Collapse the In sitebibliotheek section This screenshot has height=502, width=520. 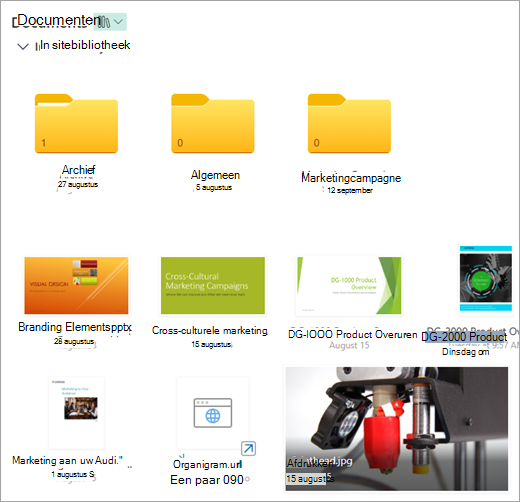(x=23, y=46)
